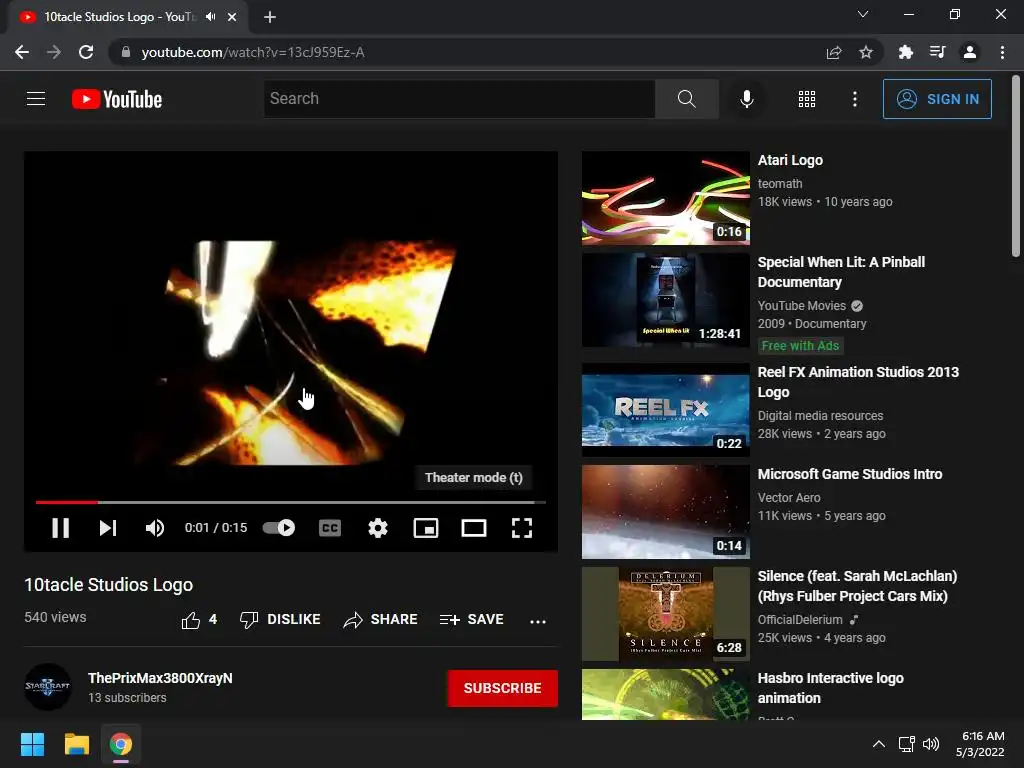The width and height of the screenshot is (1024, 768).
Task: Open Reel FX Animation Studios thumbnail
Action: pyautogui.click(x=665, y=409)
